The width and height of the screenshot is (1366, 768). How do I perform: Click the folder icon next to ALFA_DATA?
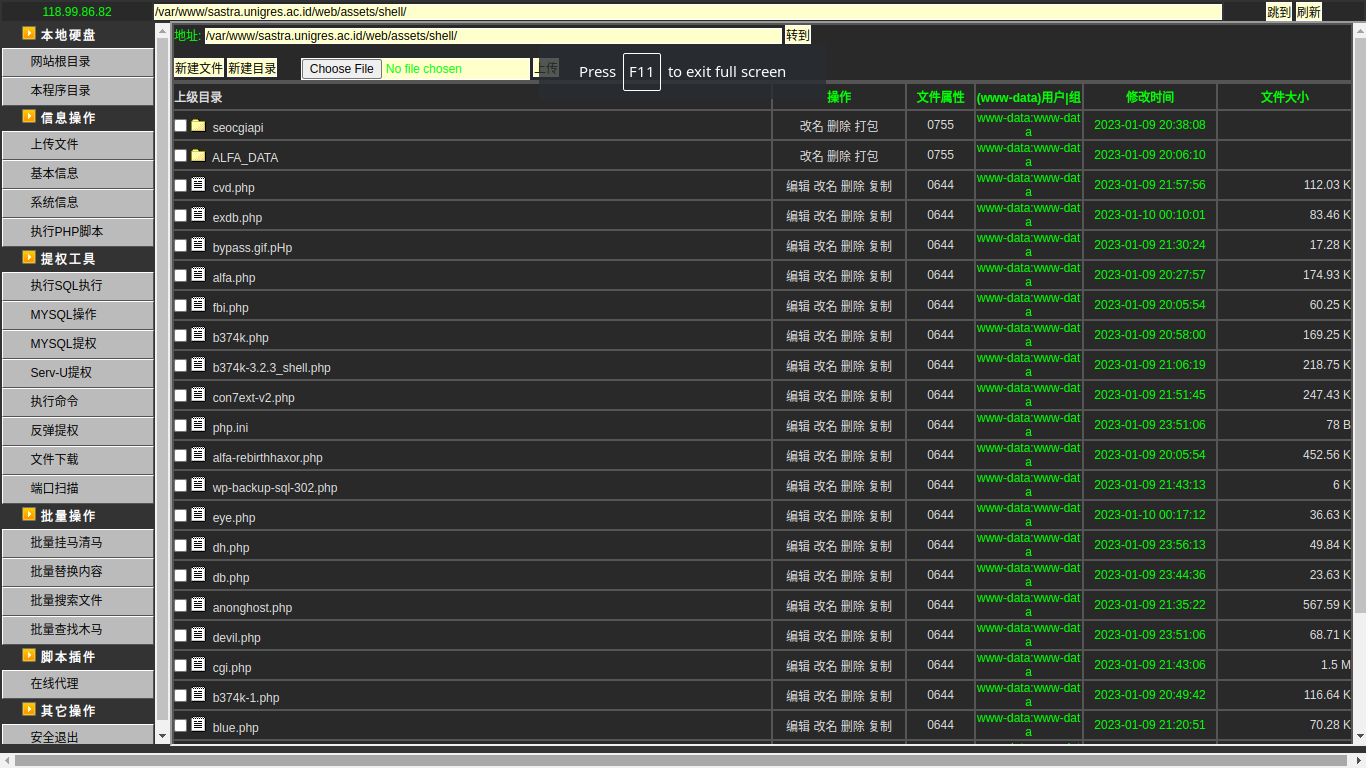pos(198,155)
